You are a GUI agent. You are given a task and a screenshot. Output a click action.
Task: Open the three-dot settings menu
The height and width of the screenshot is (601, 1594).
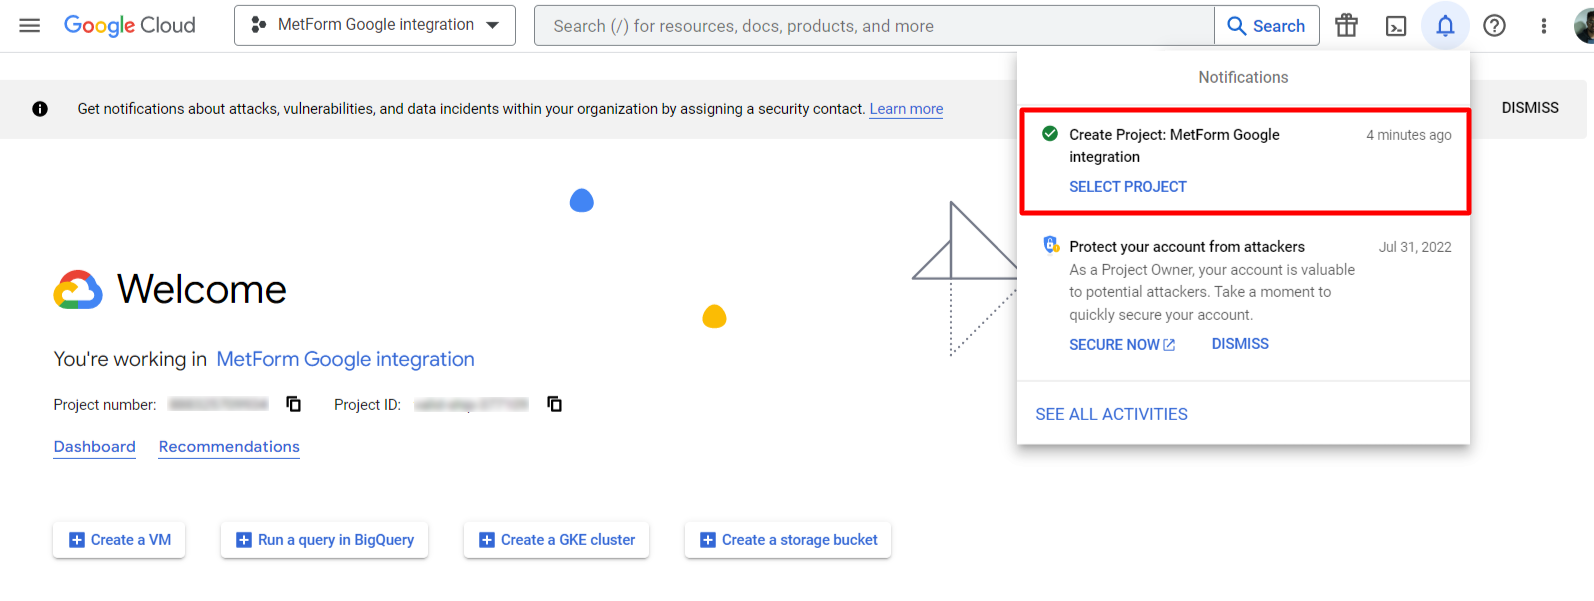[x=1543, y=25]
